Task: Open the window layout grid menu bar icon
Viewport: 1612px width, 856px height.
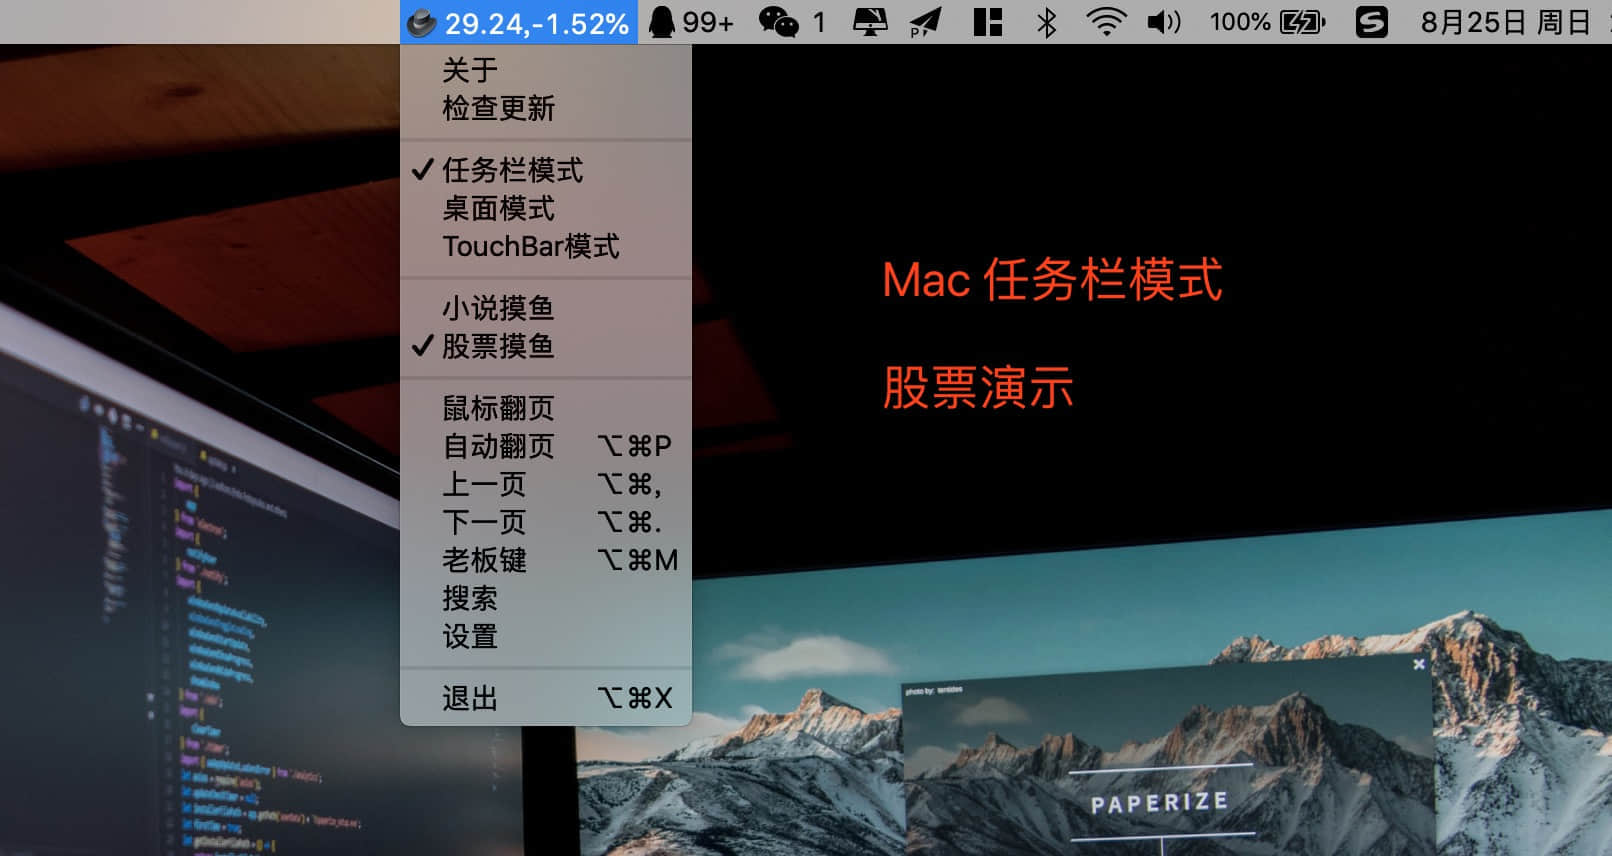Action: (988, 22)
